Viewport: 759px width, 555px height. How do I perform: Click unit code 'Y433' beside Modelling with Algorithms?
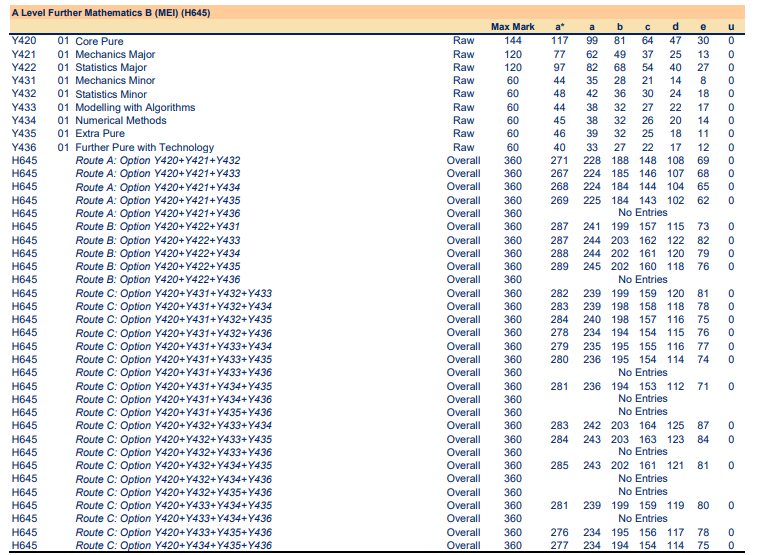point(24,107)
